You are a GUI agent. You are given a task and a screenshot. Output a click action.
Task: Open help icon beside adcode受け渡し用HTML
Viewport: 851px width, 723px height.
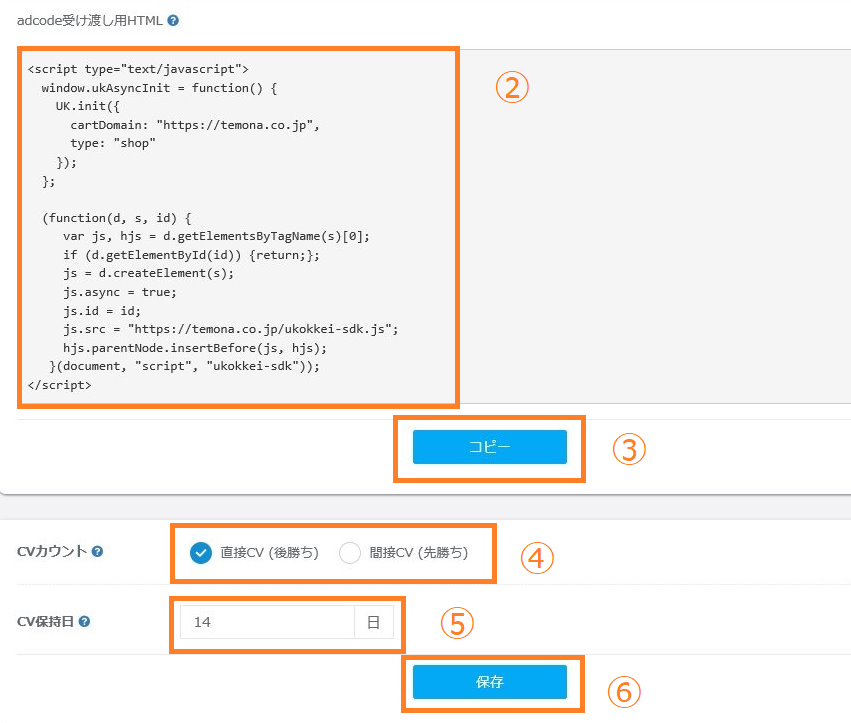(173, 21)
